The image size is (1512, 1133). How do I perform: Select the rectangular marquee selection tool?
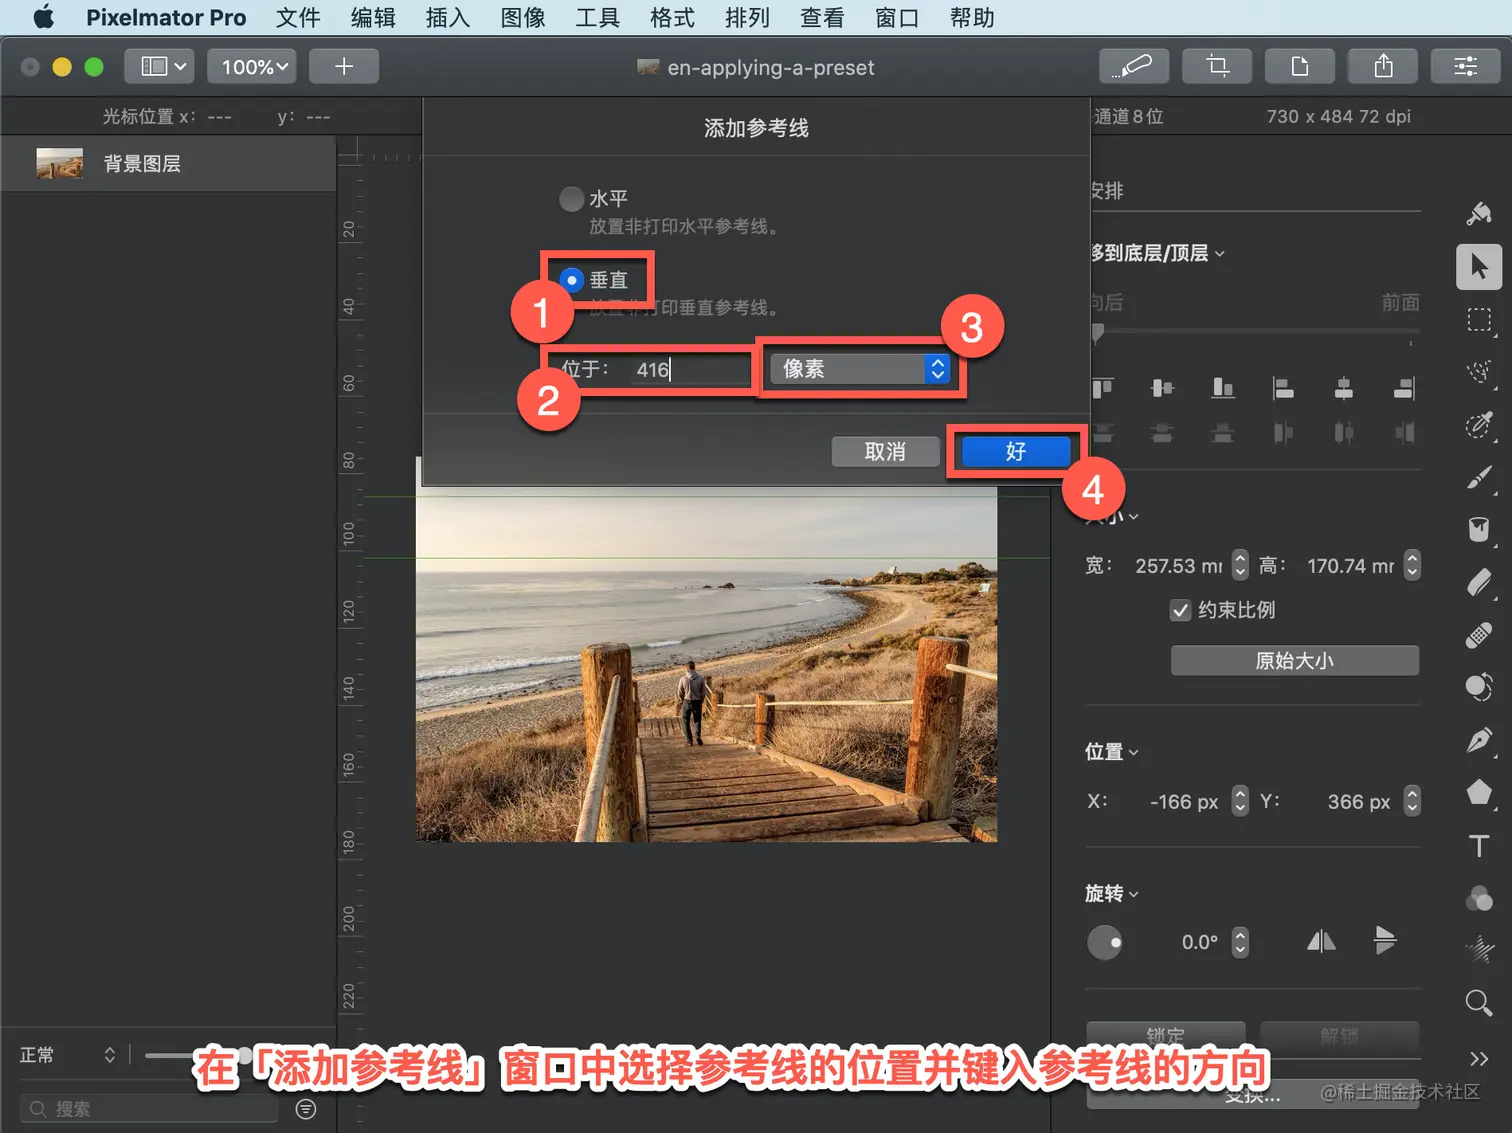[x=1479, y=320]
